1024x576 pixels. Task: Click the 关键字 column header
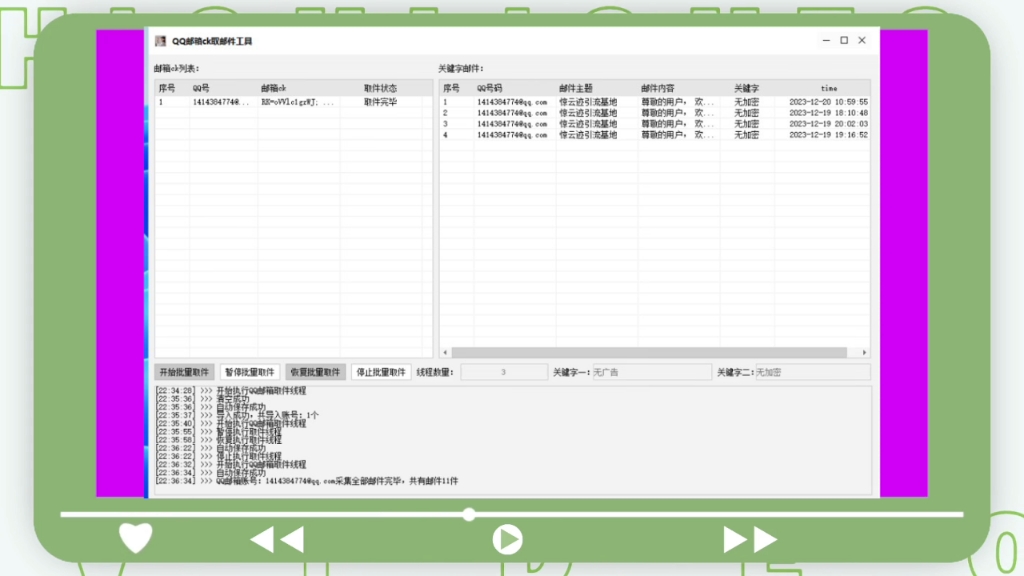pyautogui.click(x=746, y=88)
